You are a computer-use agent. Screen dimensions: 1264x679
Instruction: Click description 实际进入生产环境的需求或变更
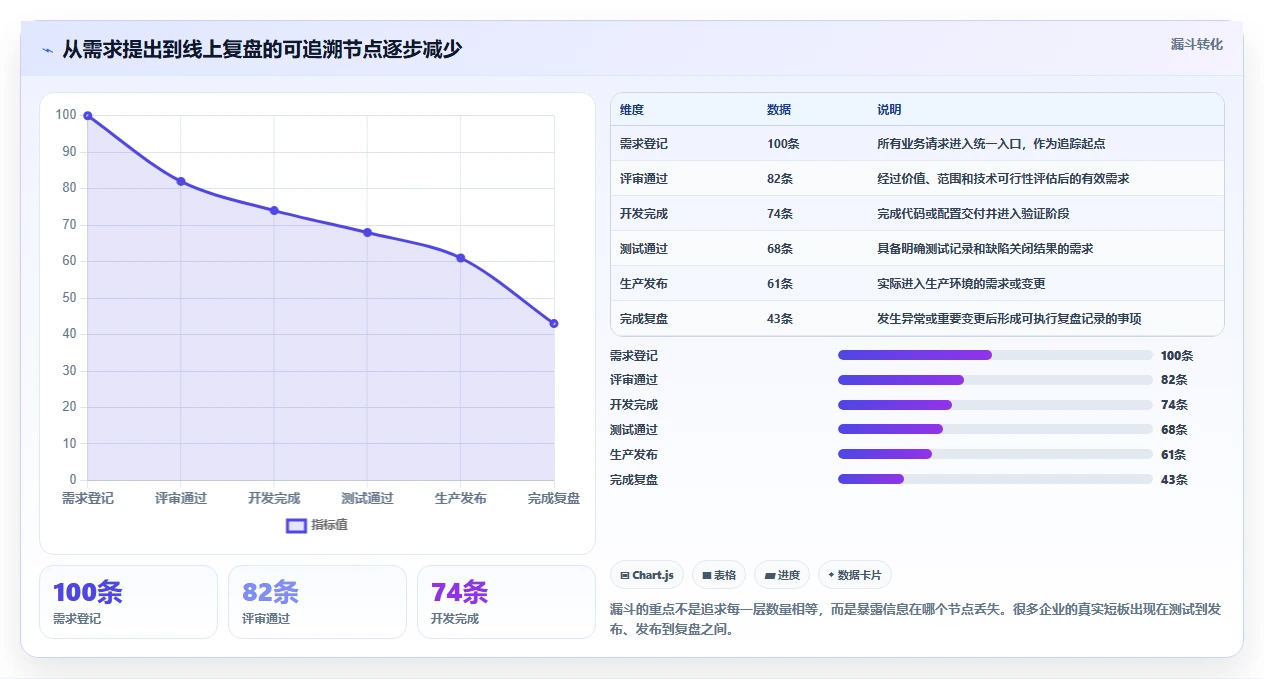(x=961, y=284)
